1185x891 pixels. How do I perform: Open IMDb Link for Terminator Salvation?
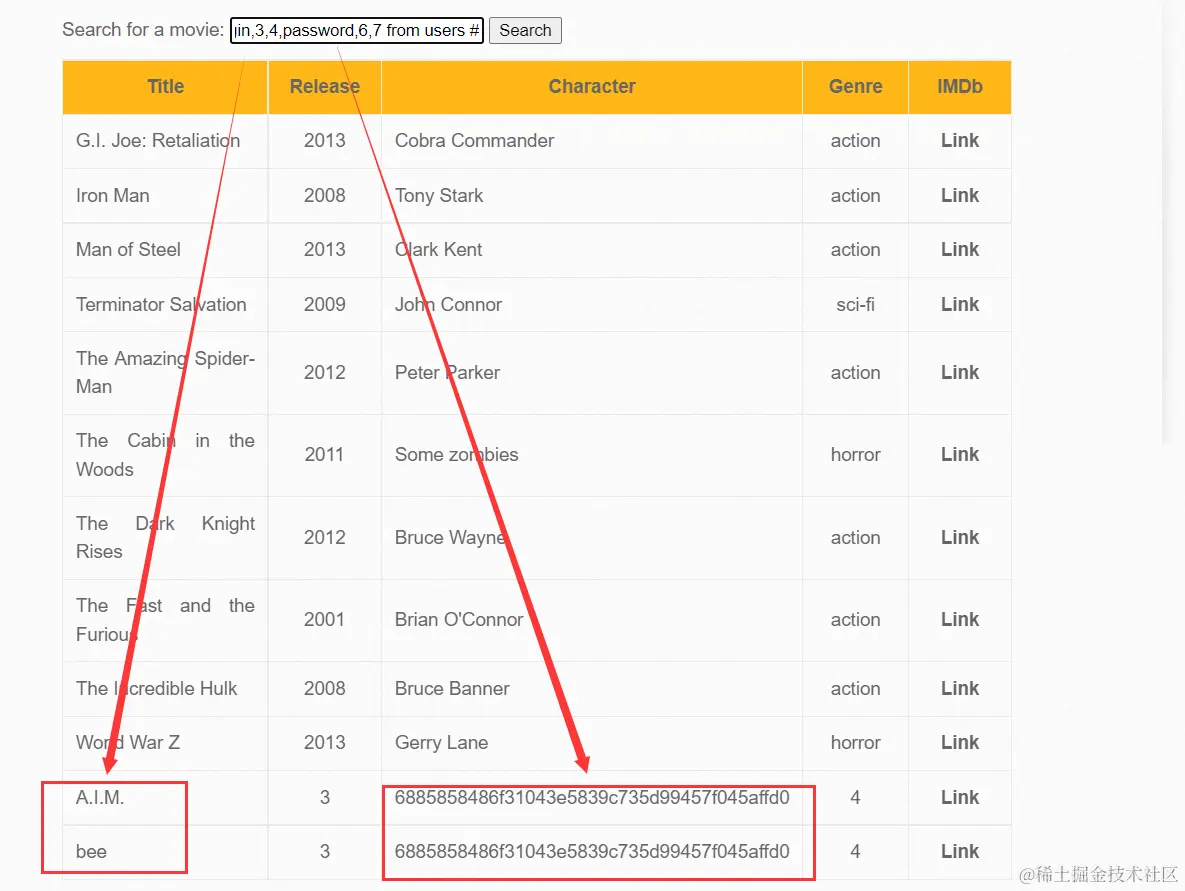click(x=960, y=305)
